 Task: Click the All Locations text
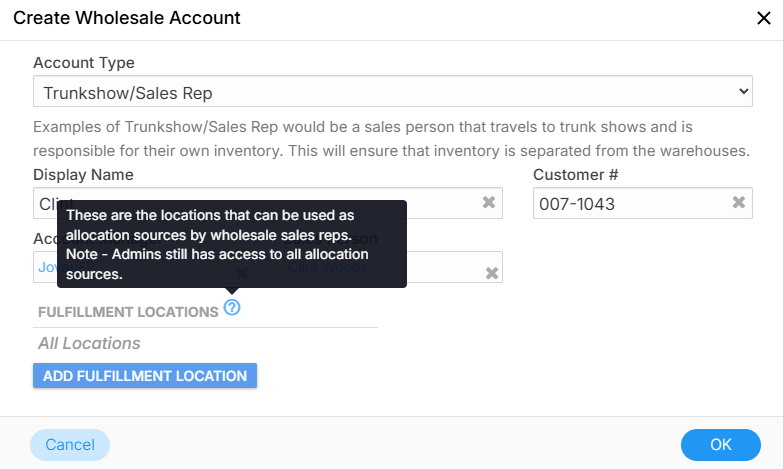point(89,344)
